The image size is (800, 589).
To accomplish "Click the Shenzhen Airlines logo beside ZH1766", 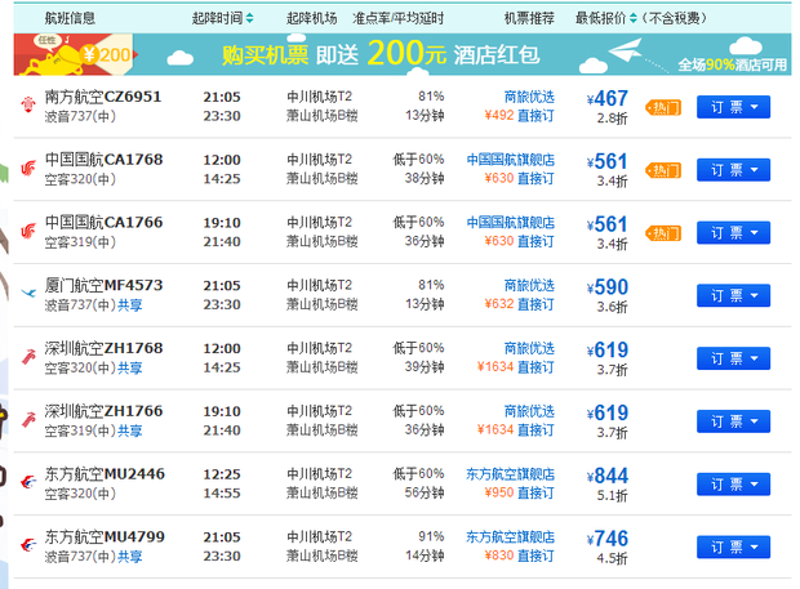I will (29, 420).
